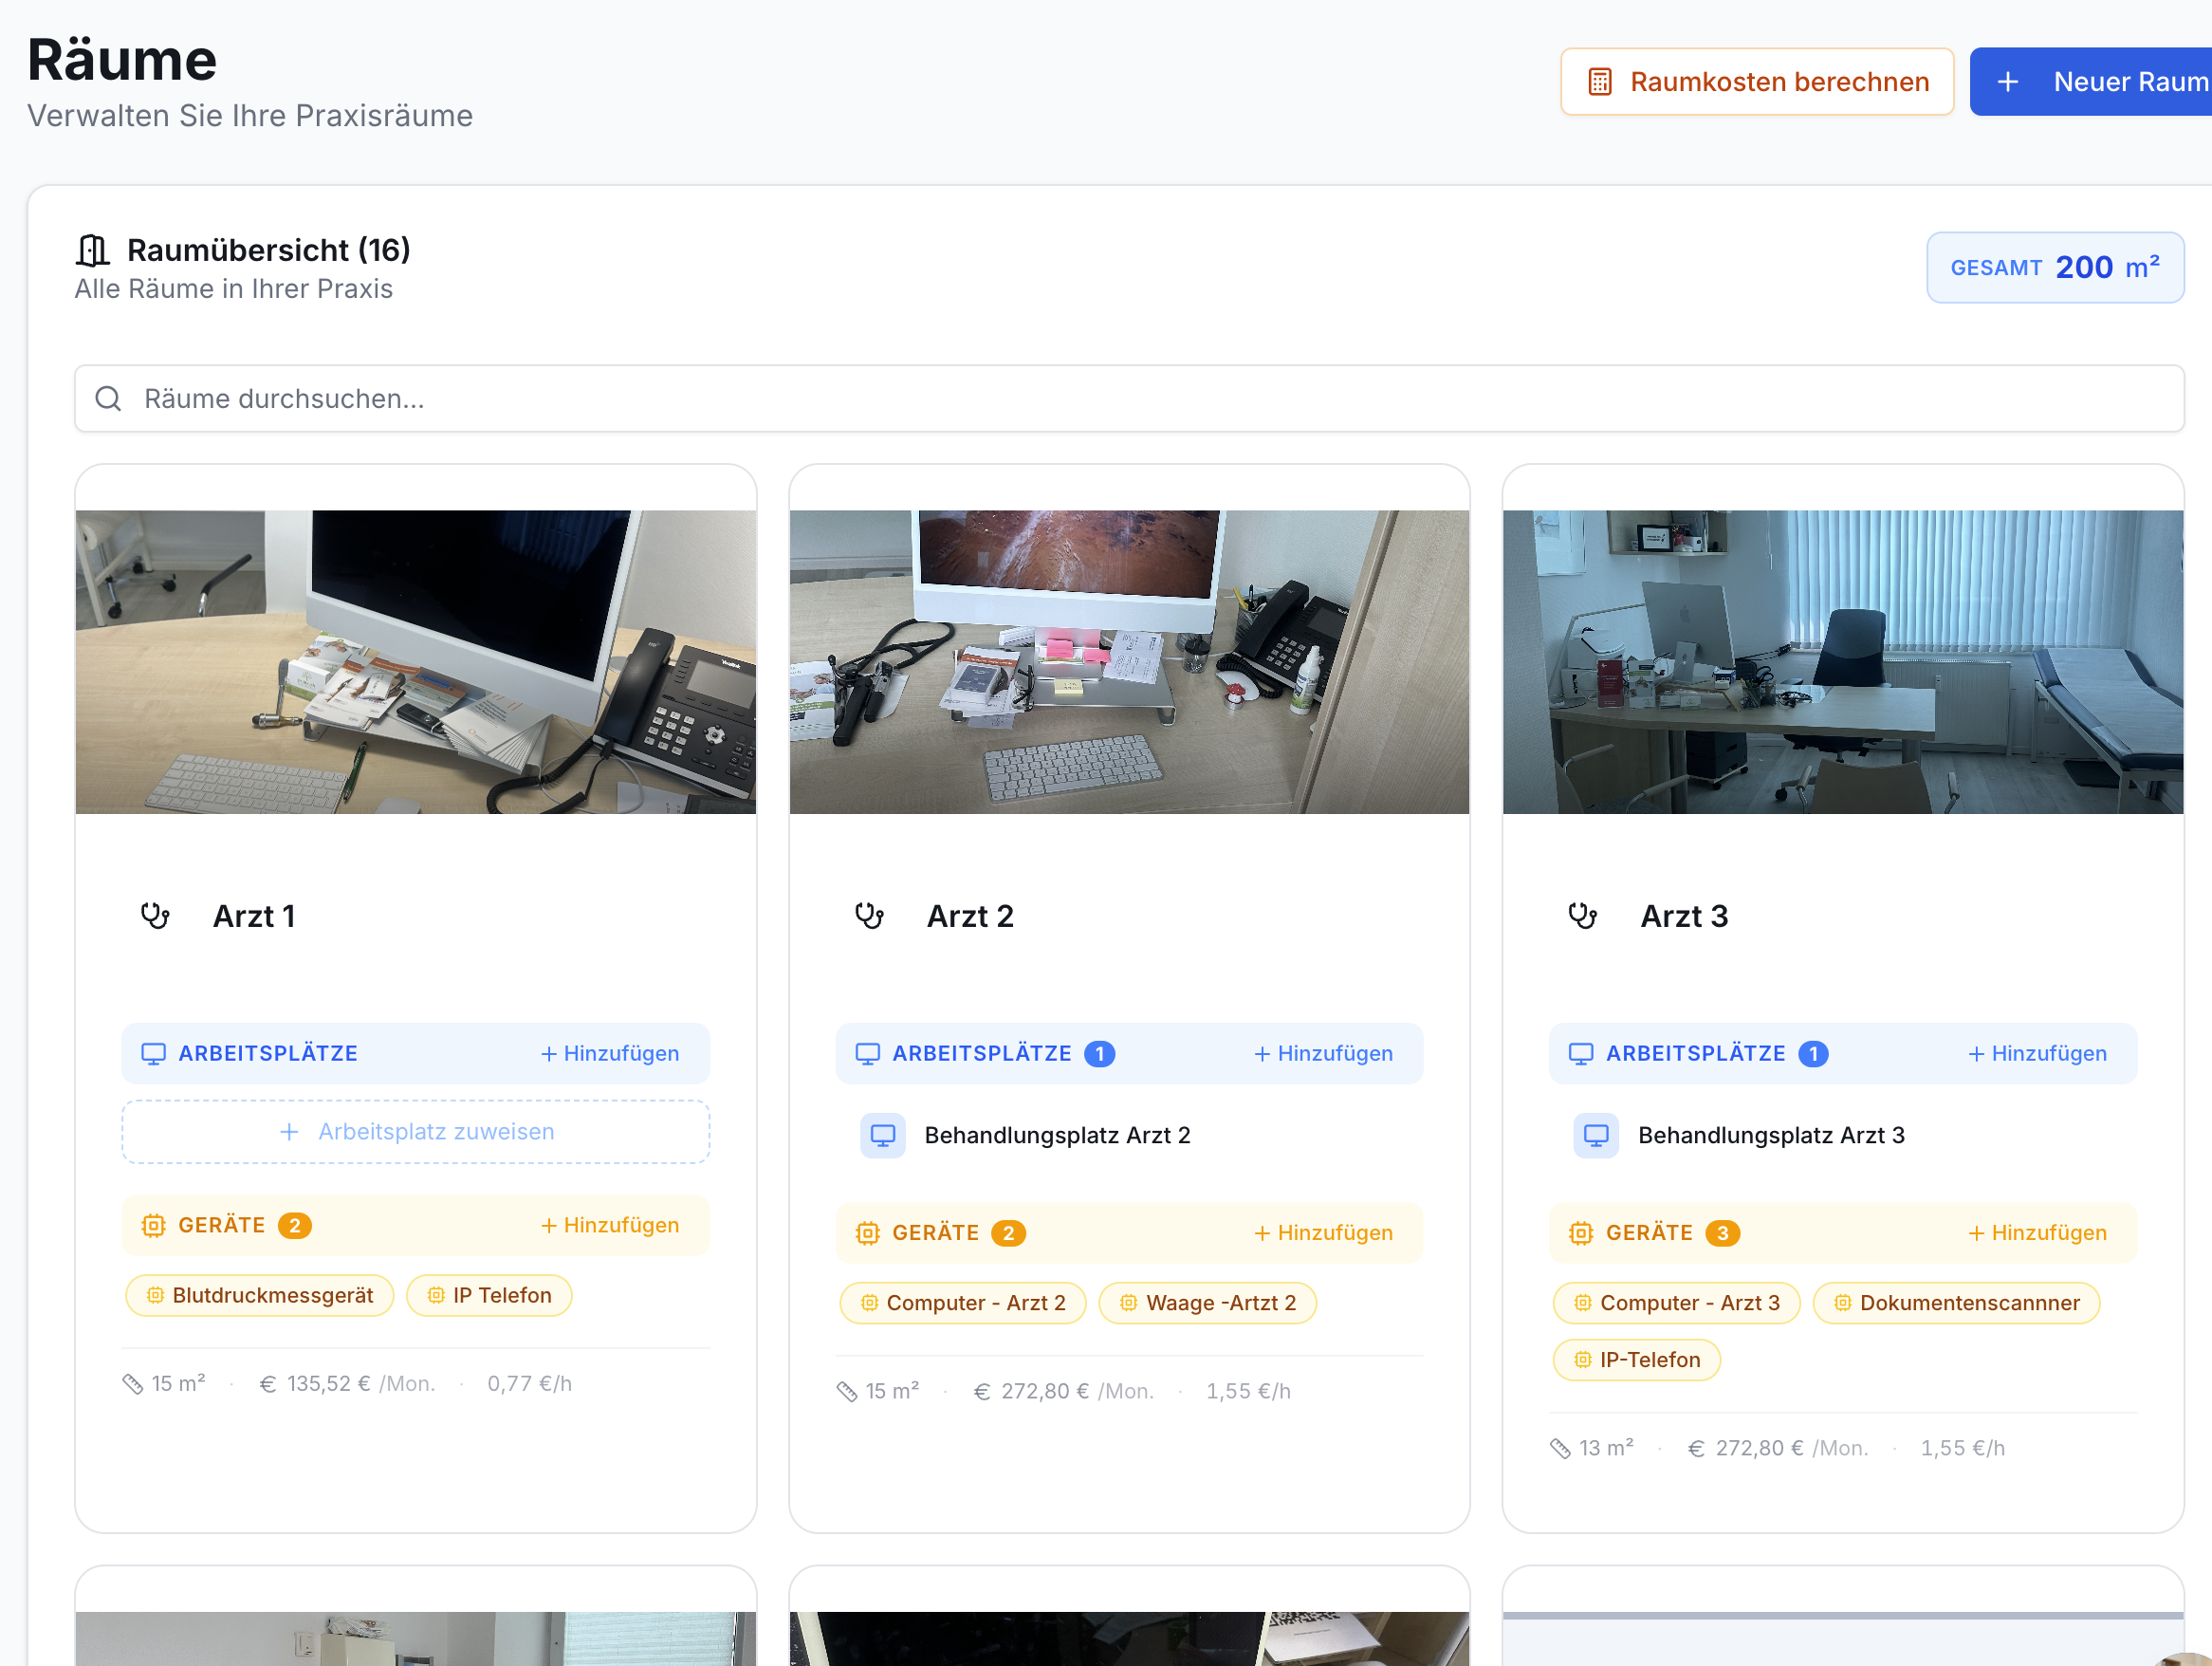
Task: Click the Geräte chip icon in Arzt 1
Action: (153, 1226)
